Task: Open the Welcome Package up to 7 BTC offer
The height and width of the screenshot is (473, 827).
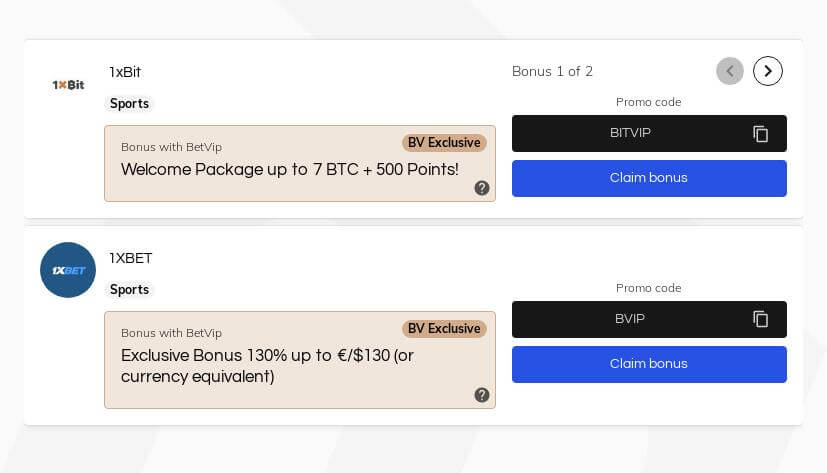Action: pyautogui.click(x=290, y=169)
